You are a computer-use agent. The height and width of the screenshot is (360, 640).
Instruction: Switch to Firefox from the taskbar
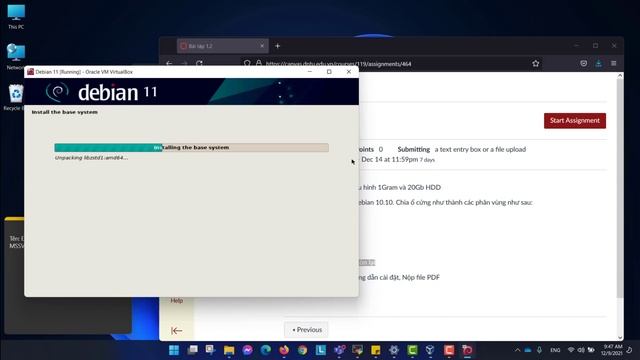(x=284, y=350)
